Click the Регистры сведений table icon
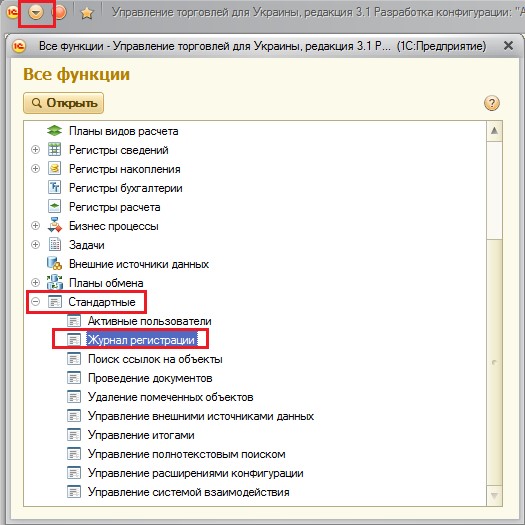Image resolution: width=525 pixels, height=525 pixels. tap(54, 150)
